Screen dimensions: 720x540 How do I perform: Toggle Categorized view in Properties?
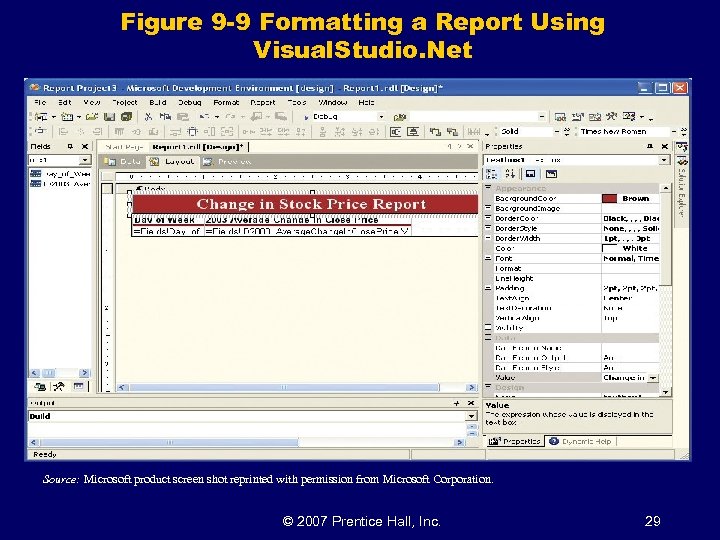[491, 174]
